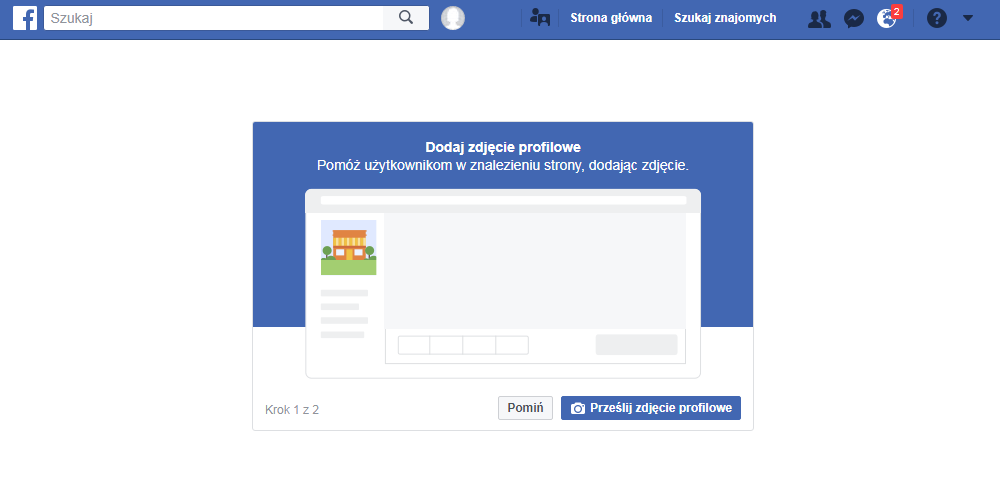Open Messenger messages icon

(x=853, y=18)
